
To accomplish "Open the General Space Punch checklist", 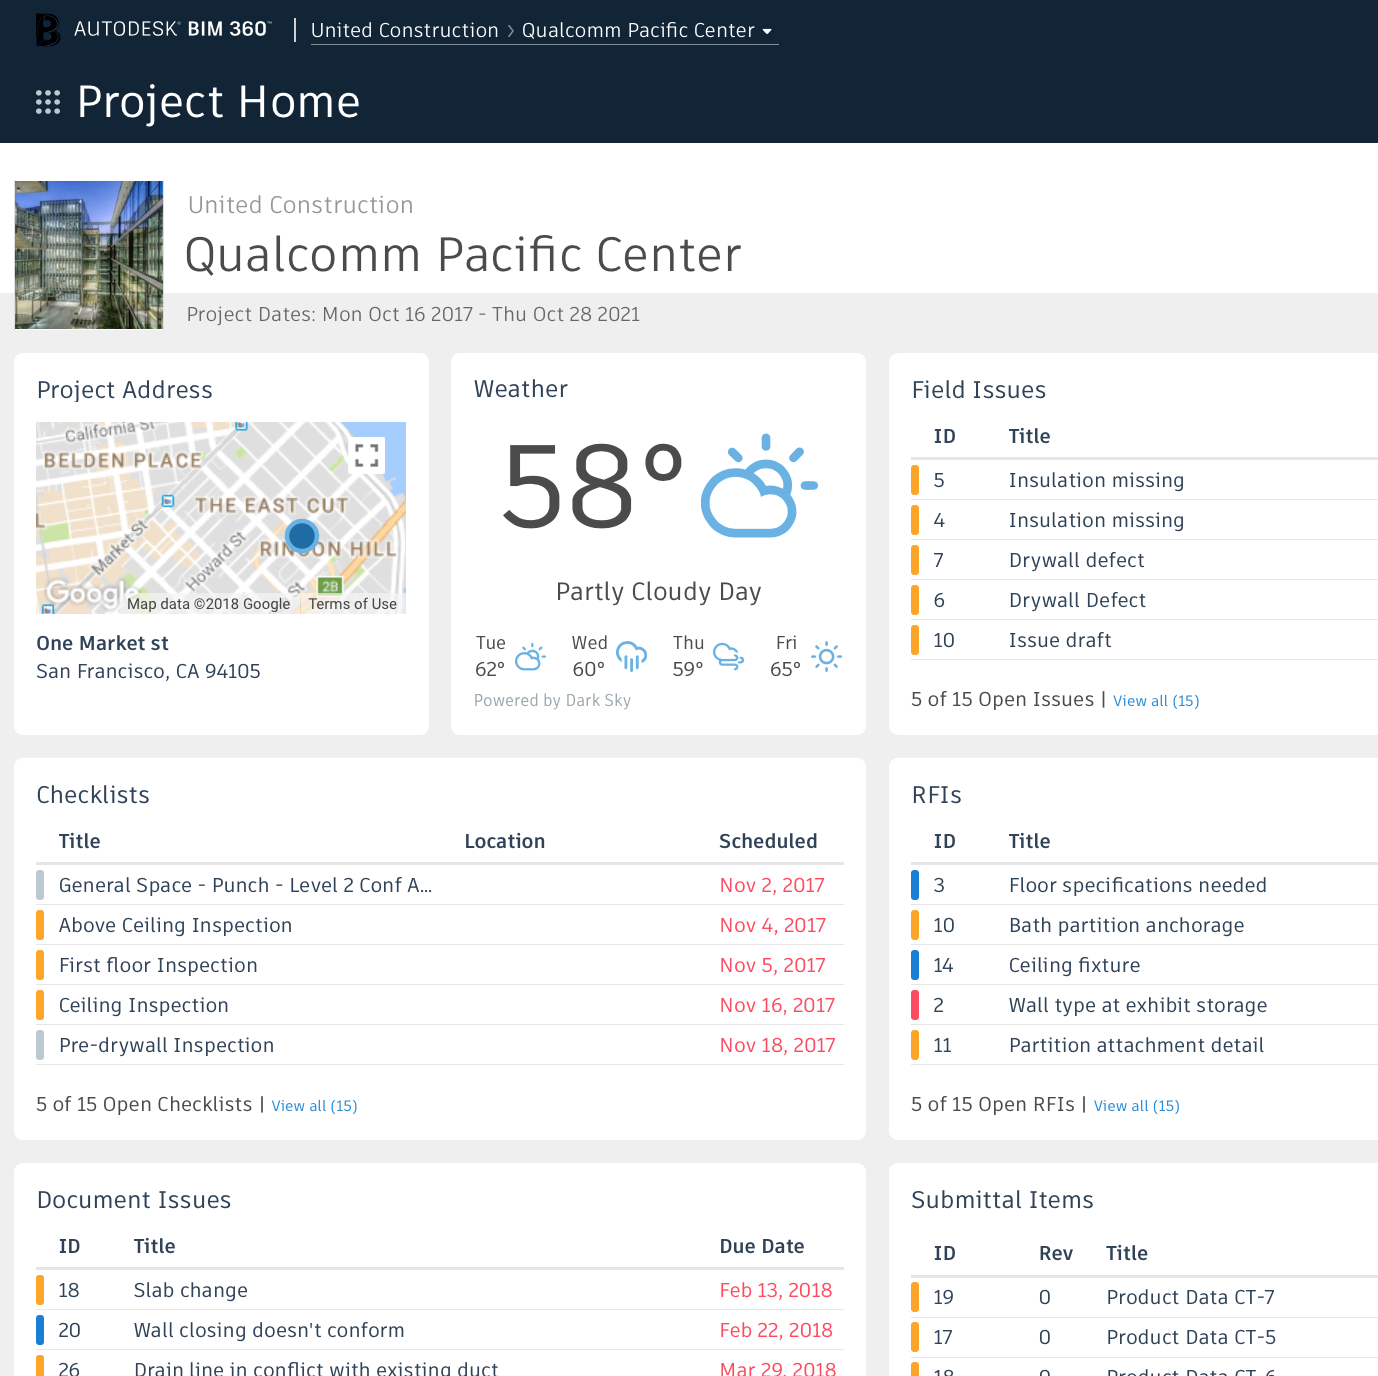I will pos(440,885).
